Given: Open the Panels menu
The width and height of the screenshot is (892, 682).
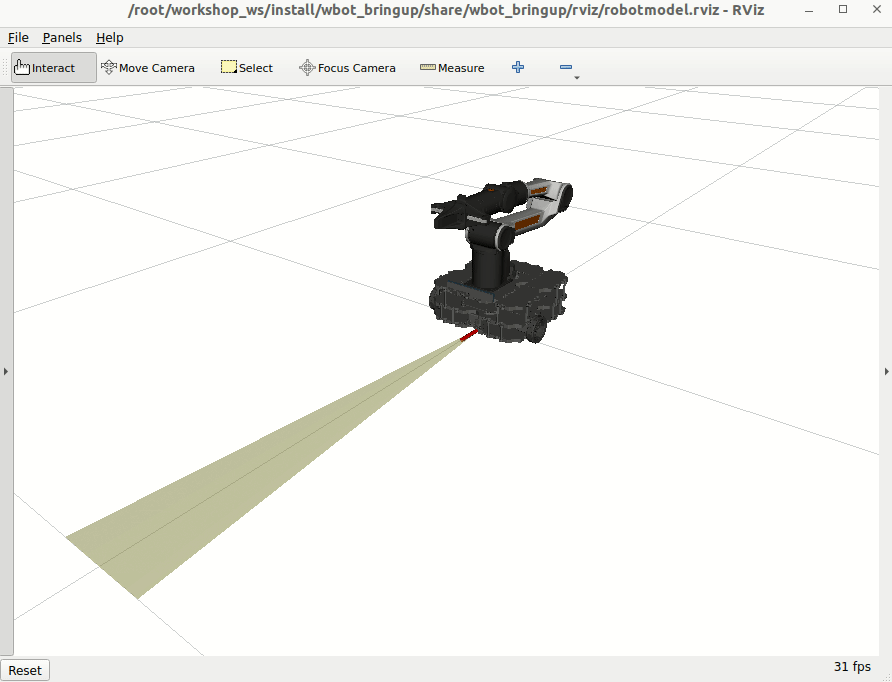Looking at the screenshot, I should point(62,37).
